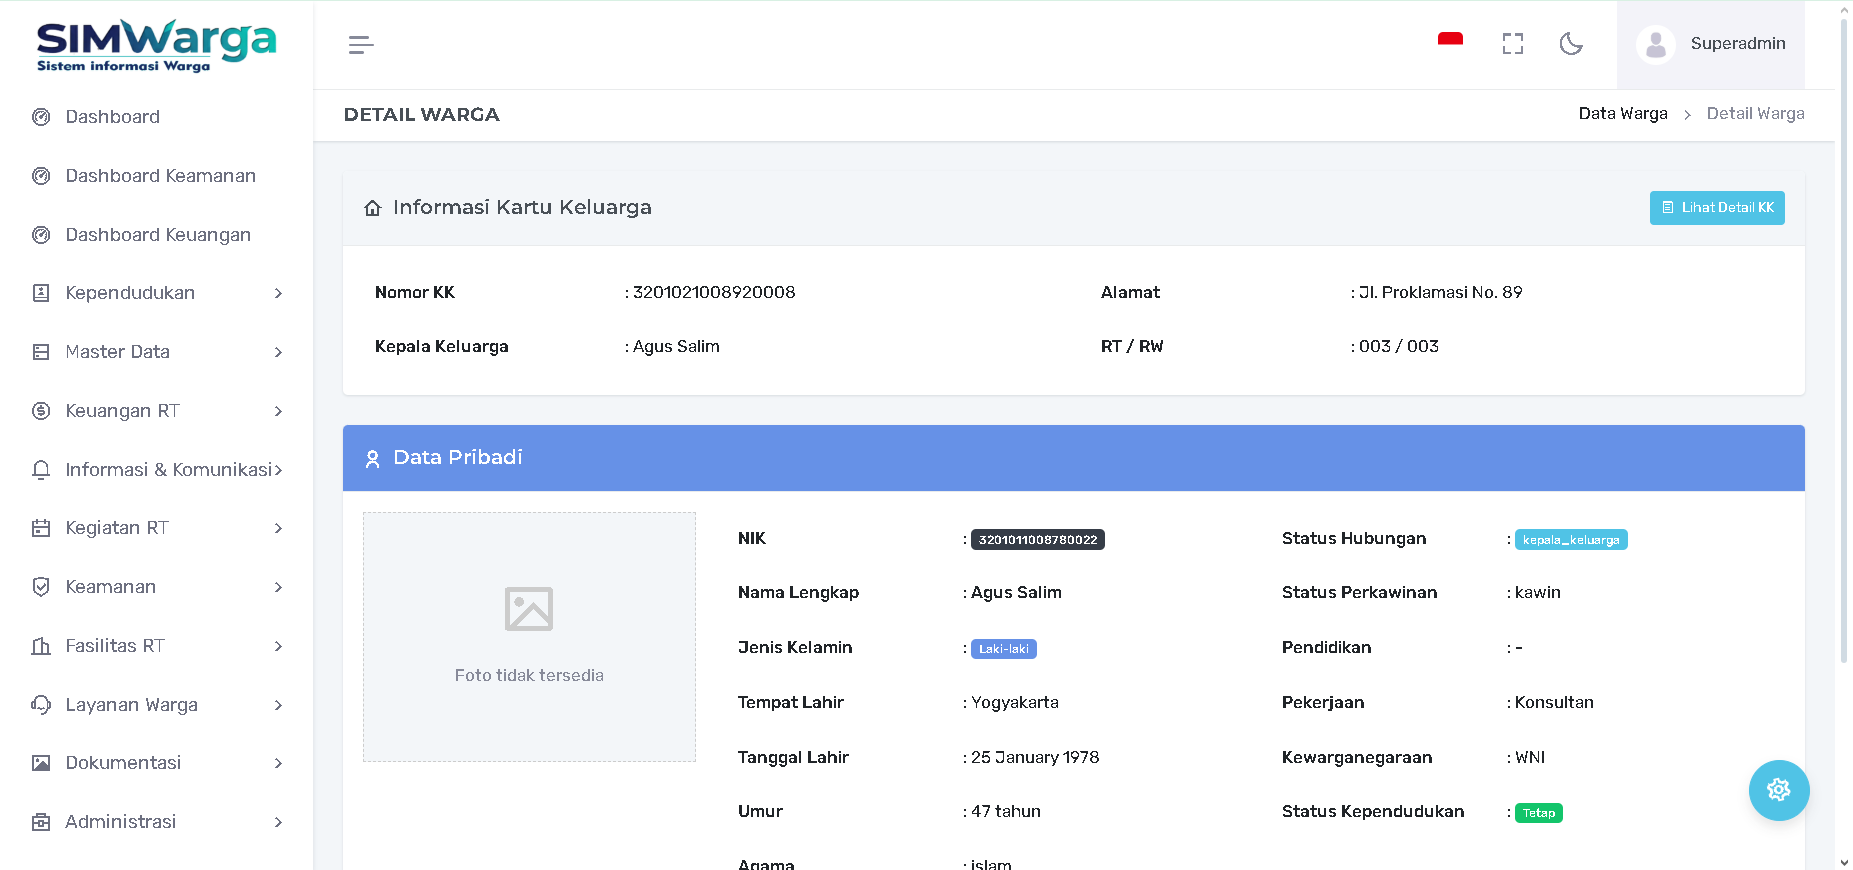
Task: Click the Lihat Detail KK button
Action: click(1716, 208)
